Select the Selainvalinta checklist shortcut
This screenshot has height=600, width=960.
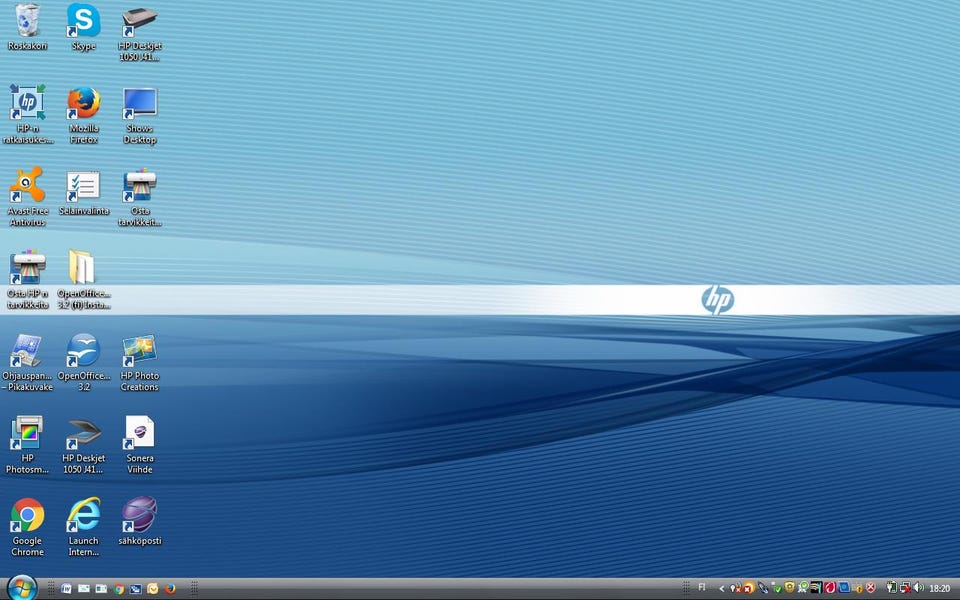[84, 193]
